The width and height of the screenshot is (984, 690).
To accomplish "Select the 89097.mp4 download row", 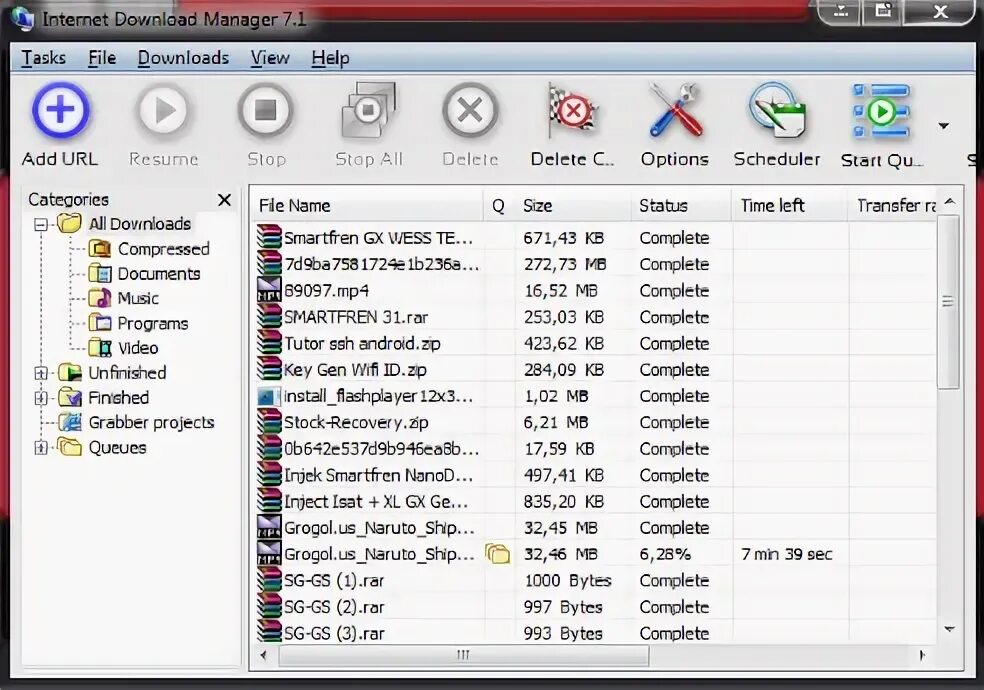I will point(595,291).
